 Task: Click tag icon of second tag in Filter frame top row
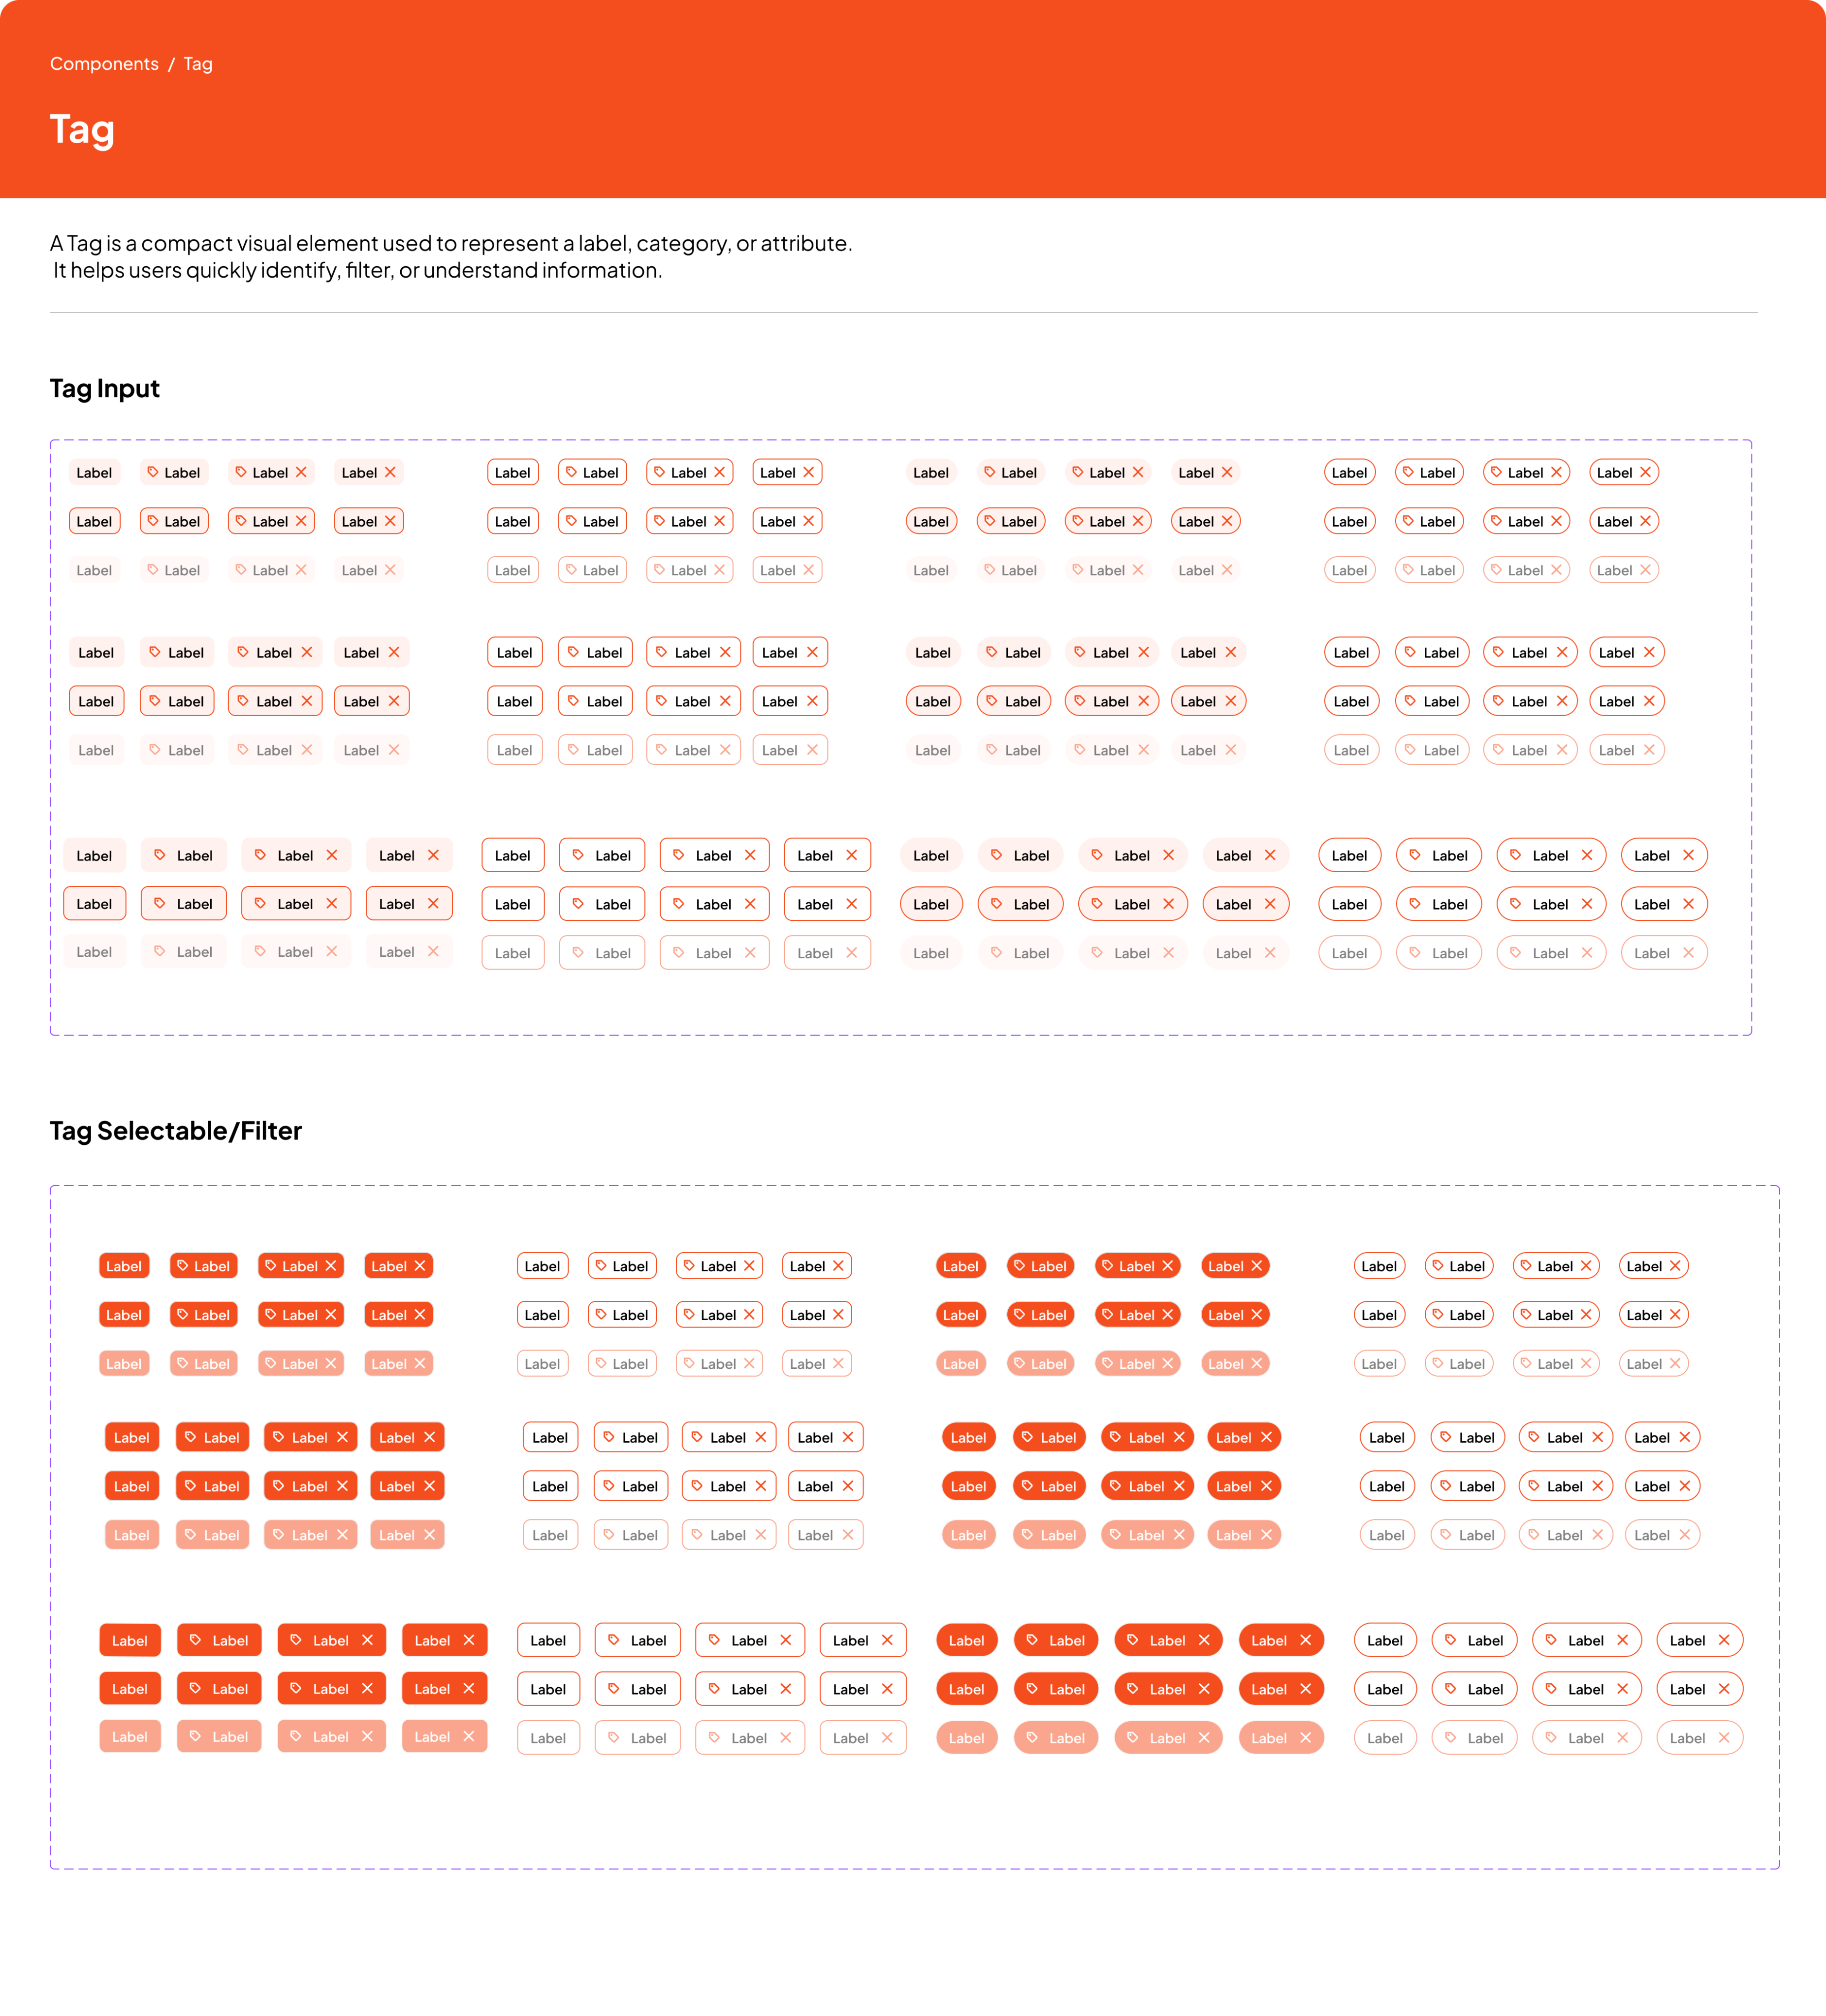182,1265
